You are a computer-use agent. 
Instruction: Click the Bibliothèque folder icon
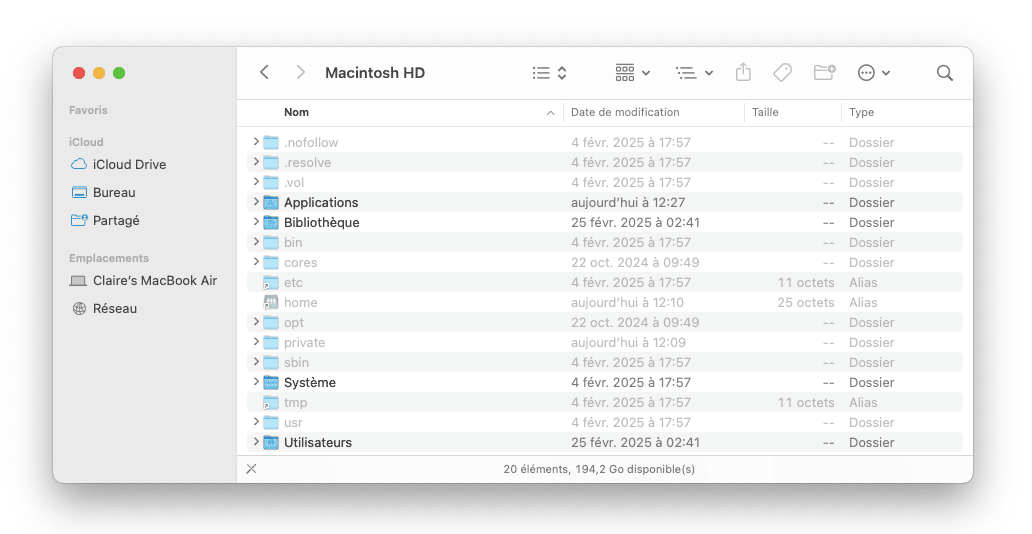(x=271, y=223)
